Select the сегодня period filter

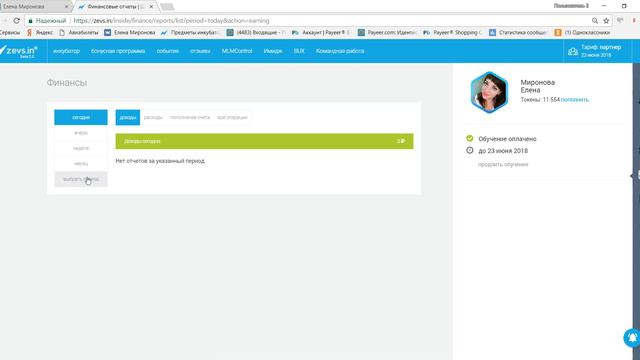(81, 117)
